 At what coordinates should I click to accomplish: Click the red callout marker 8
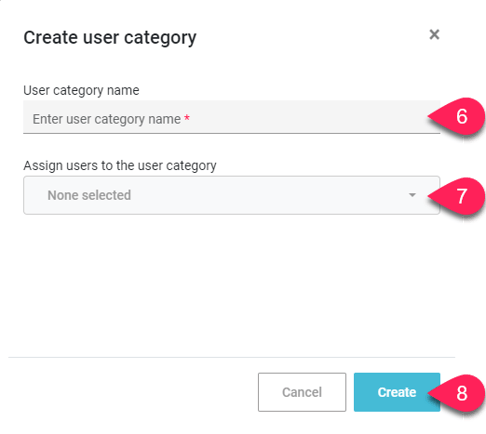458,393
